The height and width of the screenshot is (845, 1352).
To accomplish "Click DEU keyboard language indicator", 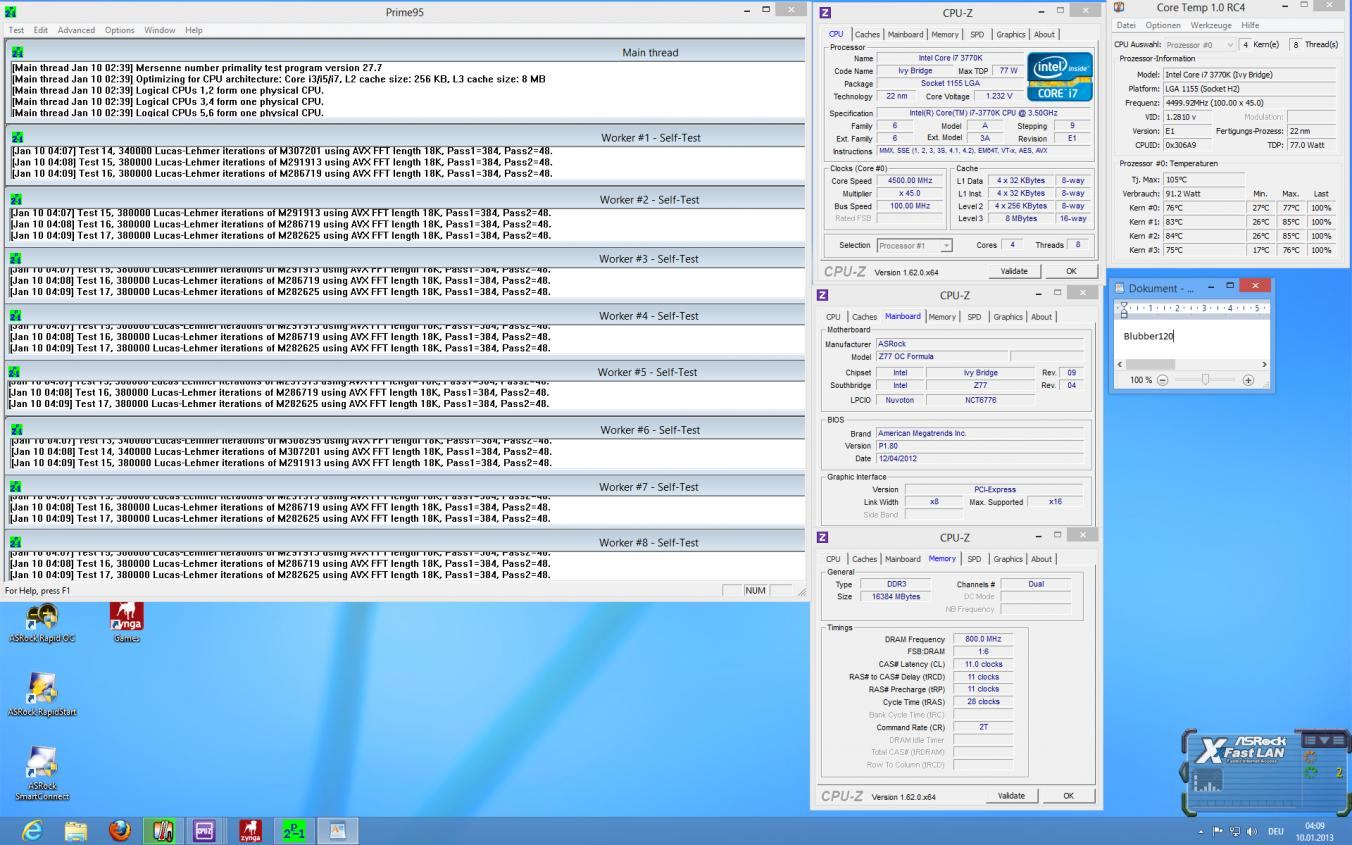I will tap(1276, 831).
